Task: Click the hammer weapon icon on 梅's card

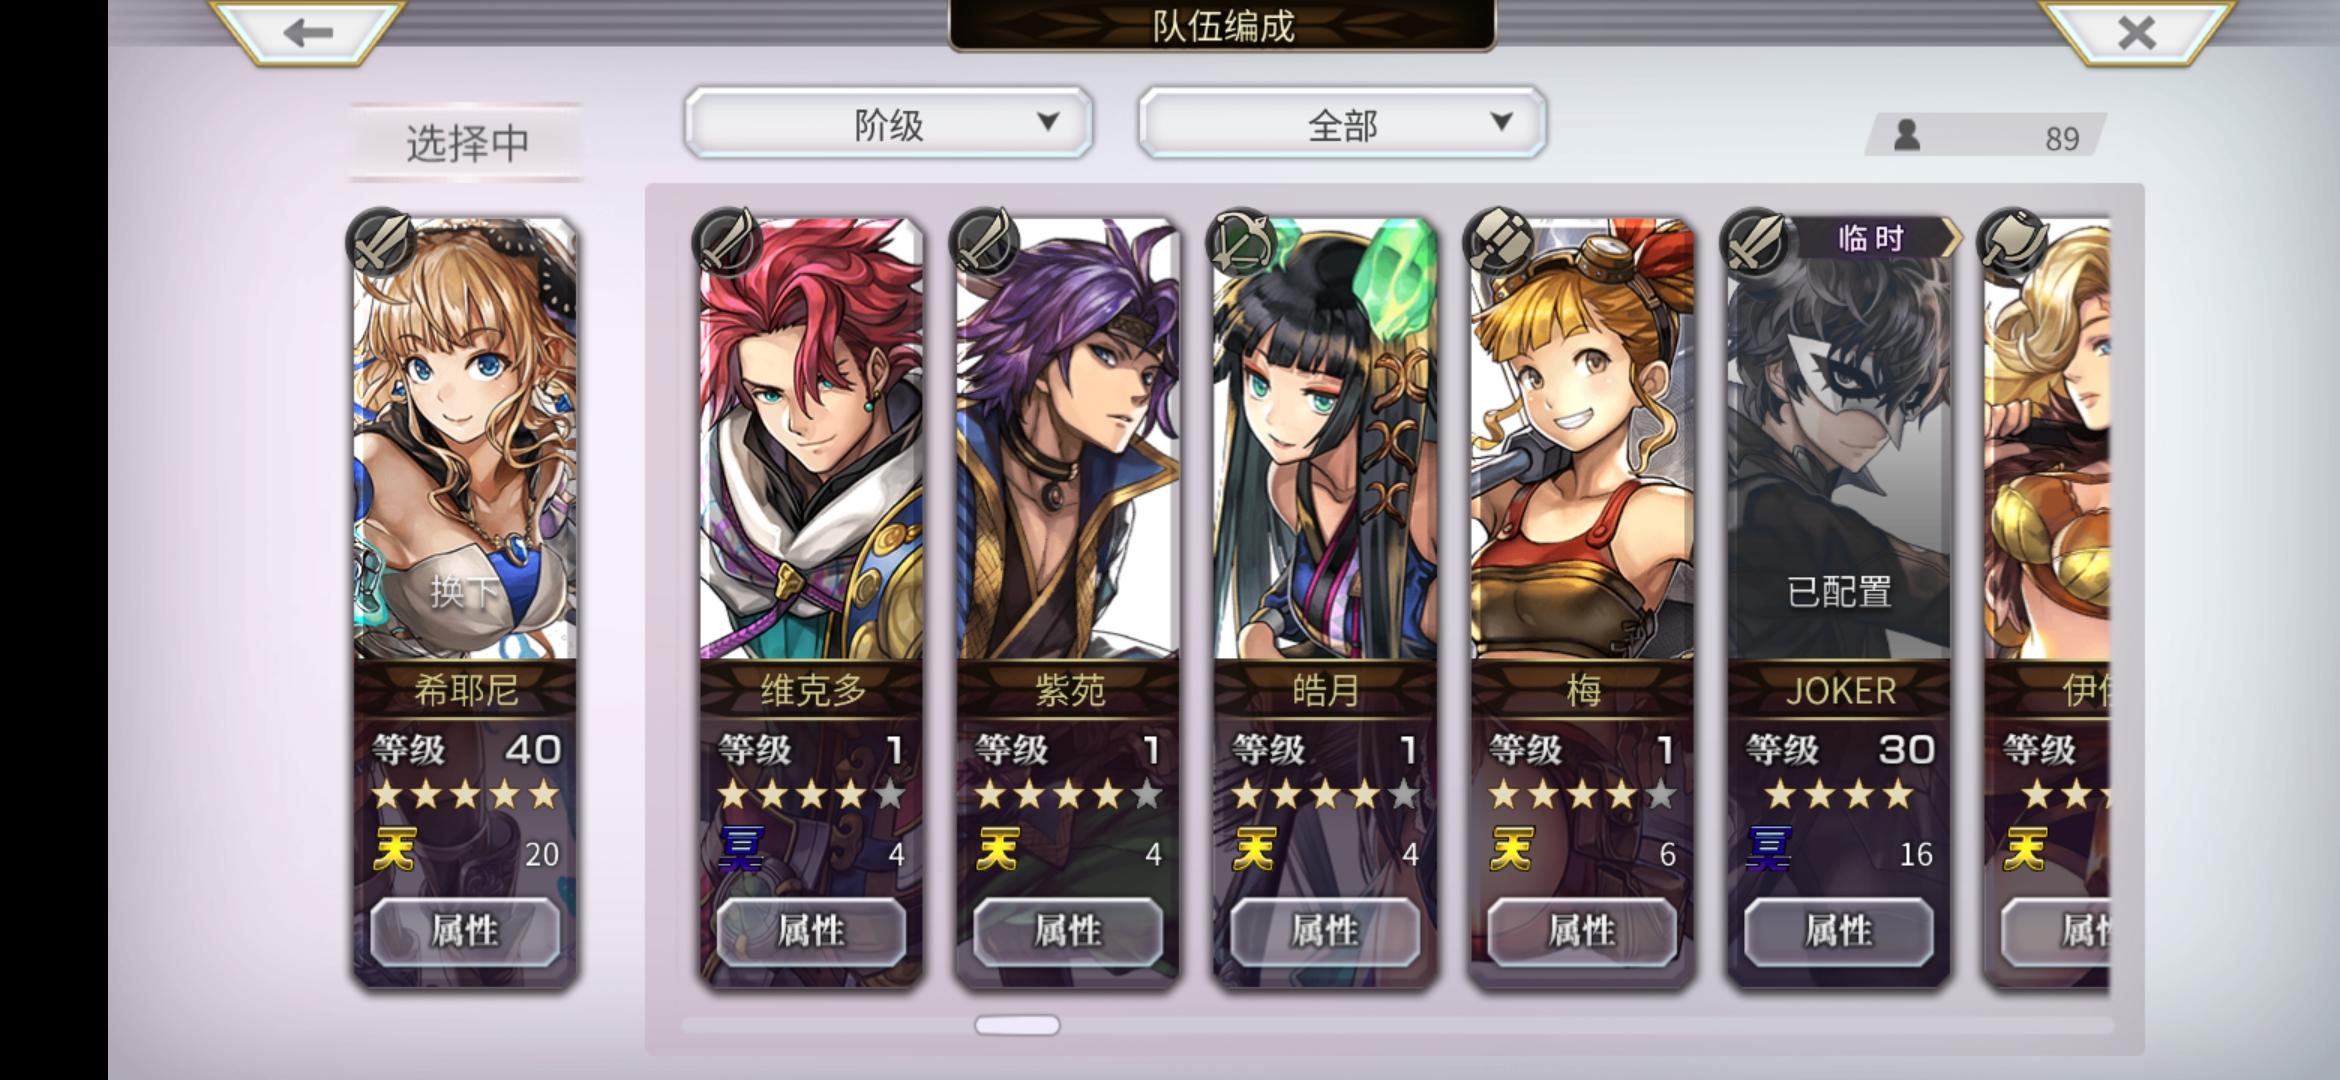Action: 1498,242
